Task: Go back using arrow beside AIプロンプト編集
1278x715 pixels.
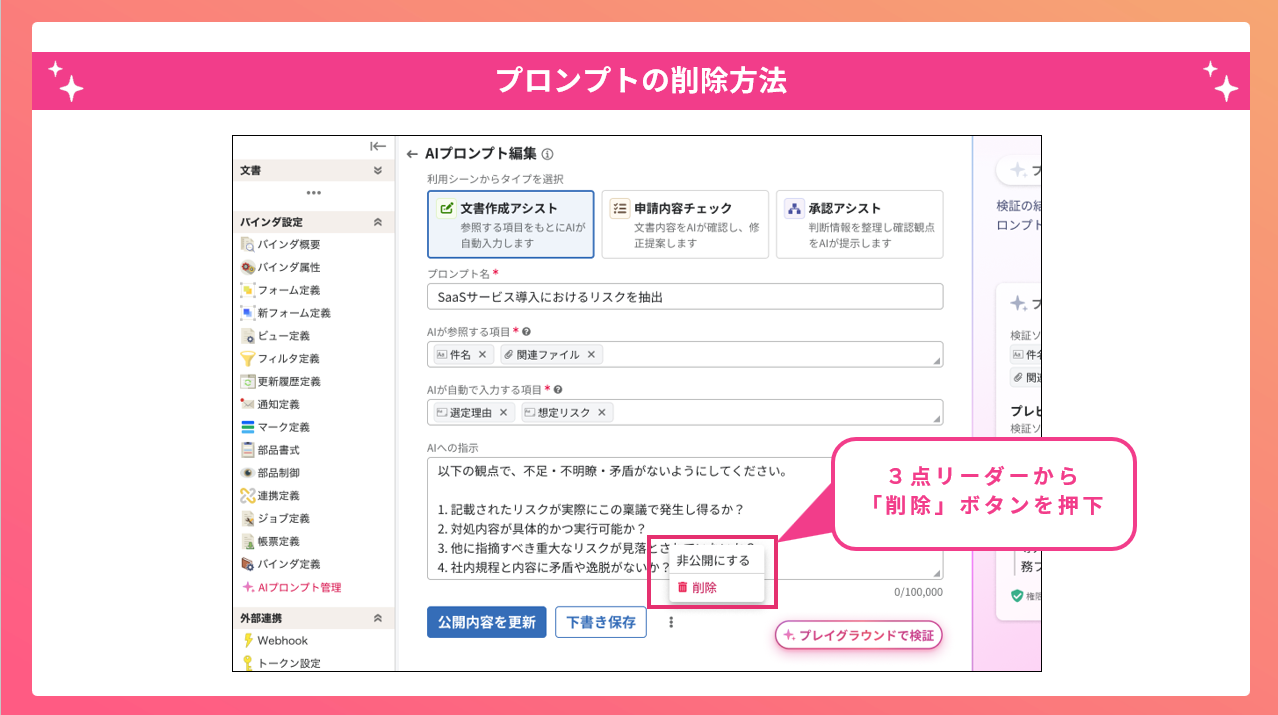Action: coord(412,154)
